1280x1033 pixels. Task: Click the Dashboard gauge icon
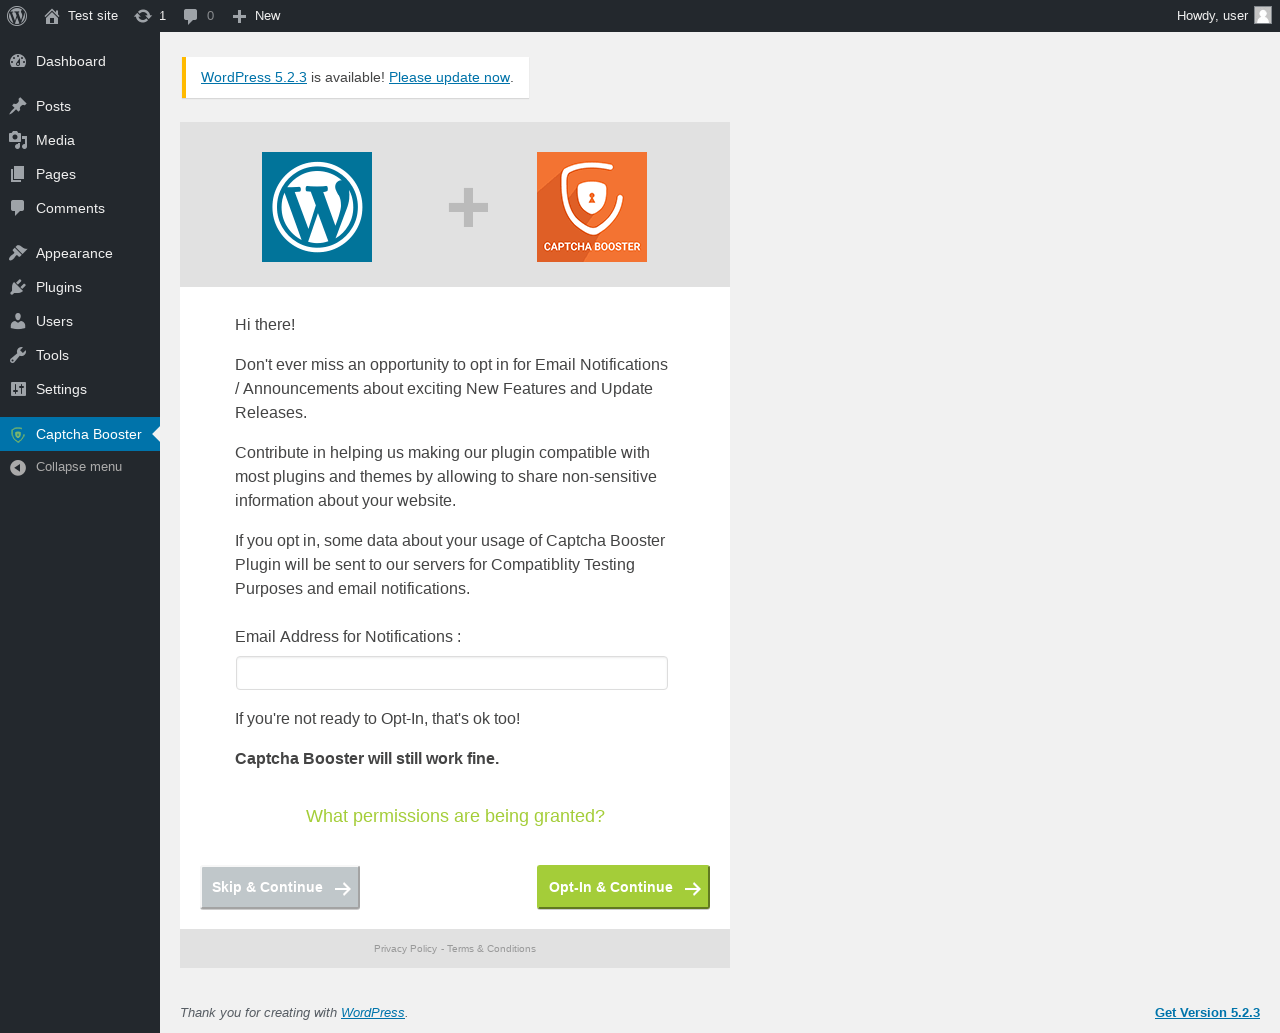coord(18,61)
